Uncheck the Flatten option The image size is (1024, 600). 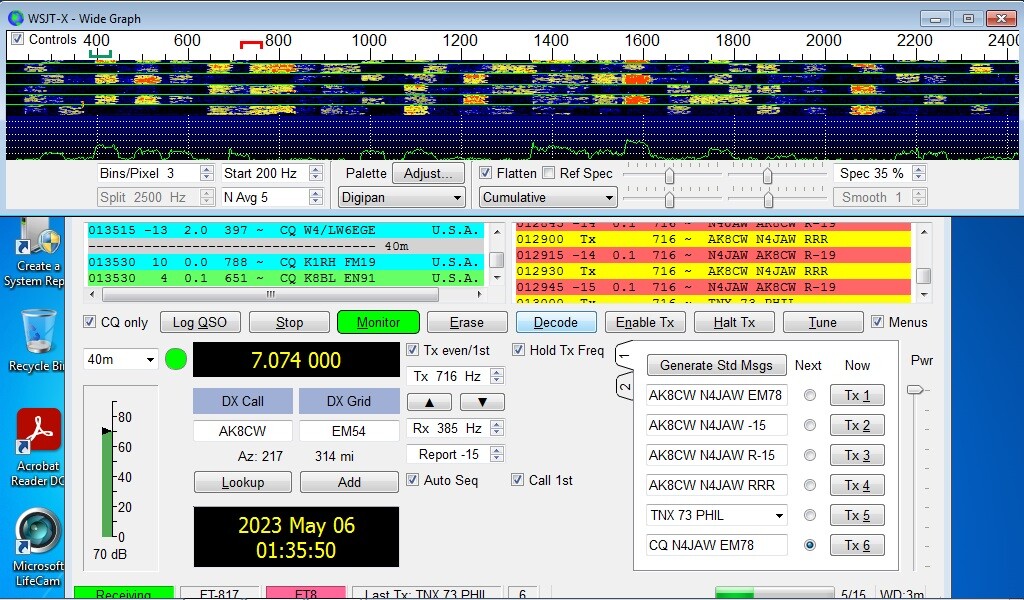[x=486, y=173]
